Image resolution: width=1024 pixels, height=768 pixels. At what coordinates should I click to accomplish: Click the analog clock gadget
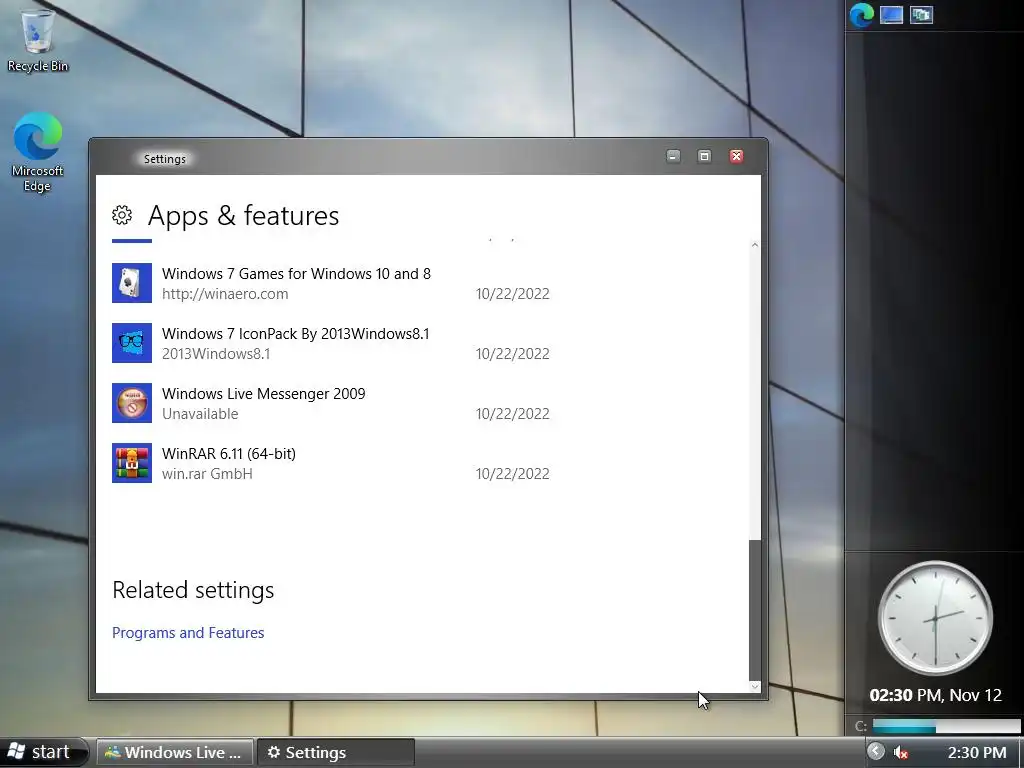coord(935,618)
